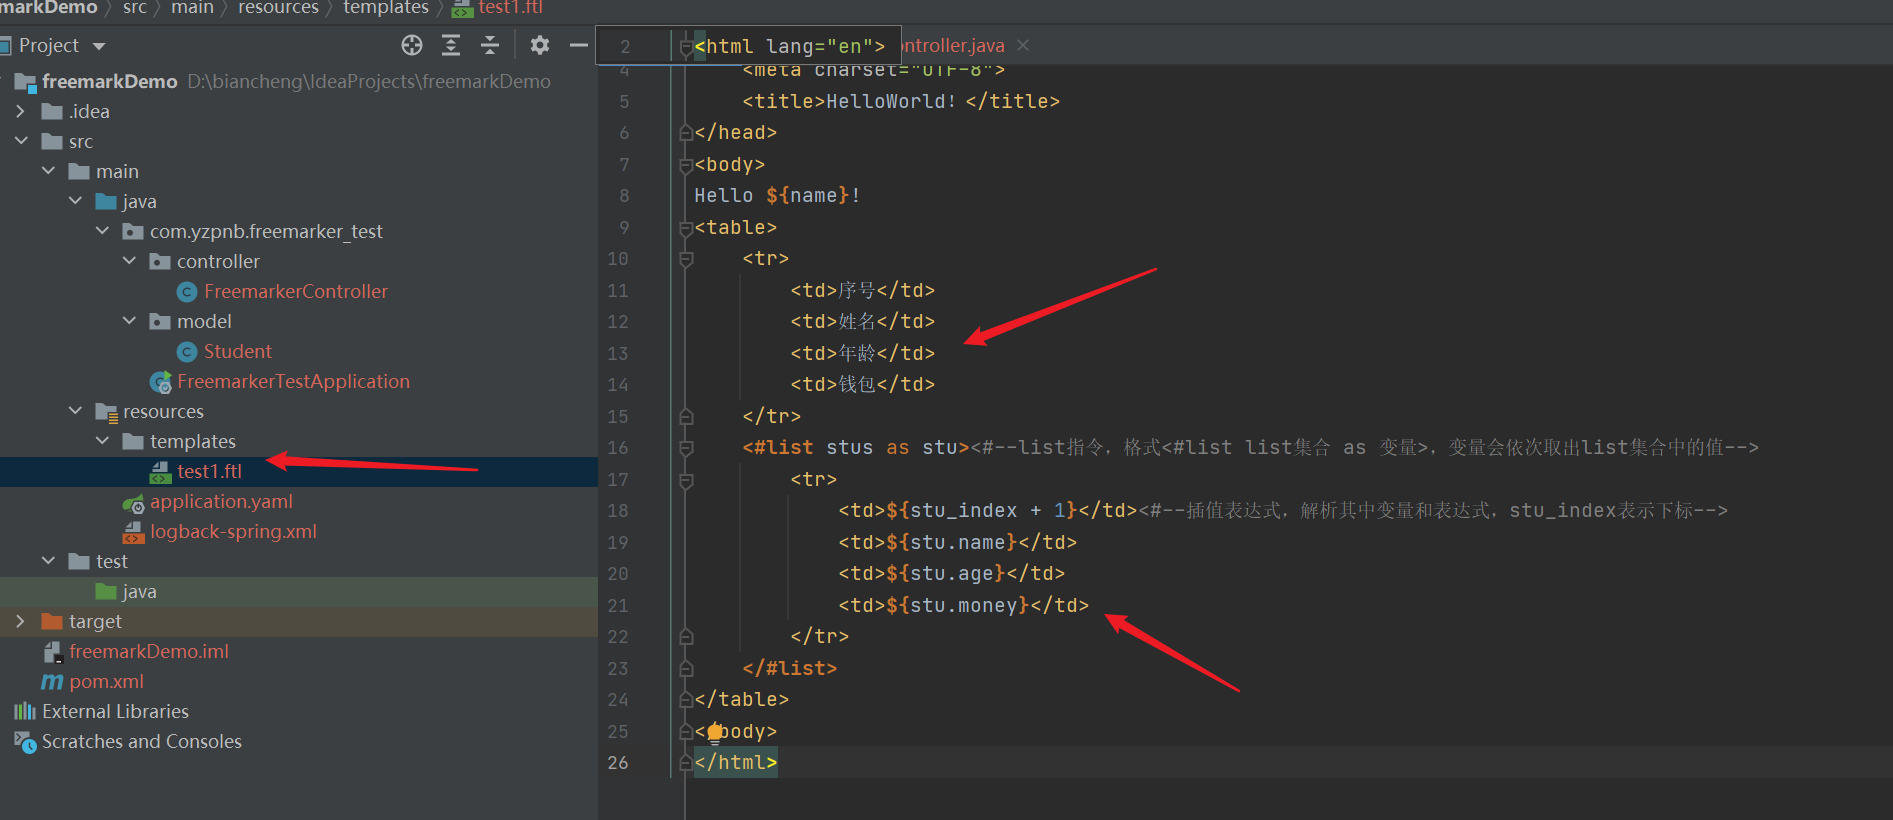Click the test1.ftl template file icon

coord(160,471)
